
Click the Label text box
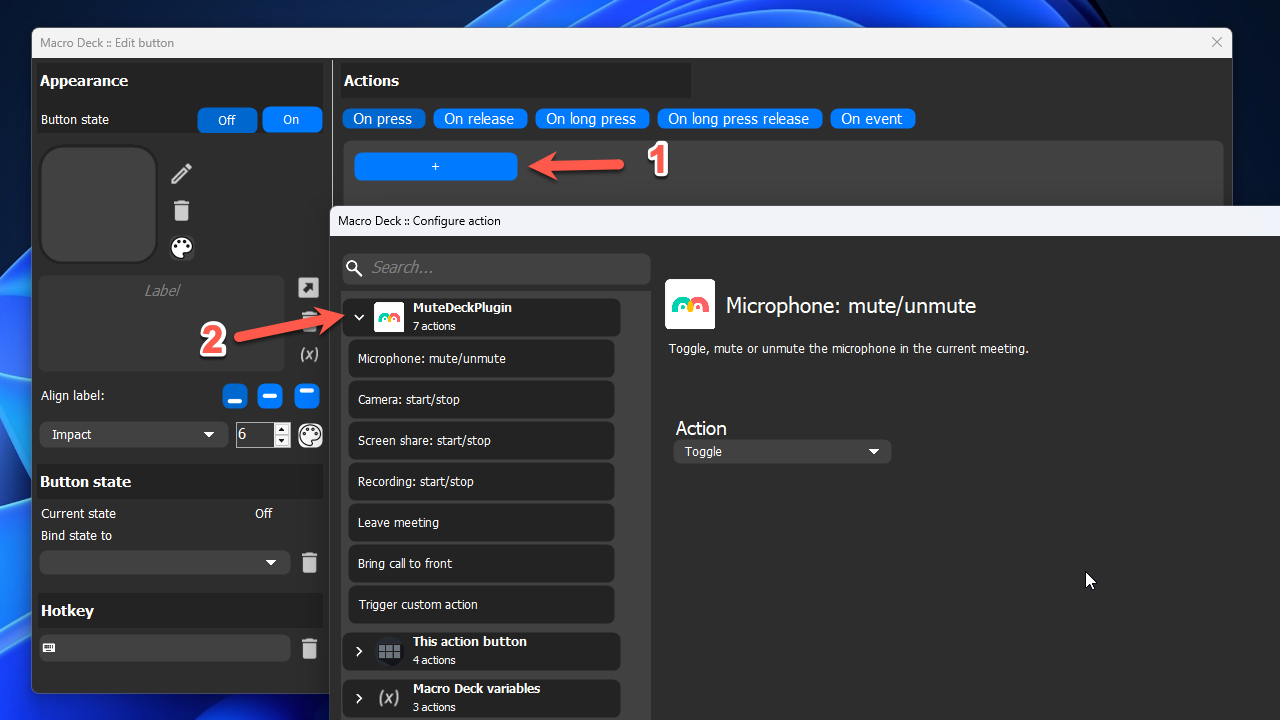162,323
